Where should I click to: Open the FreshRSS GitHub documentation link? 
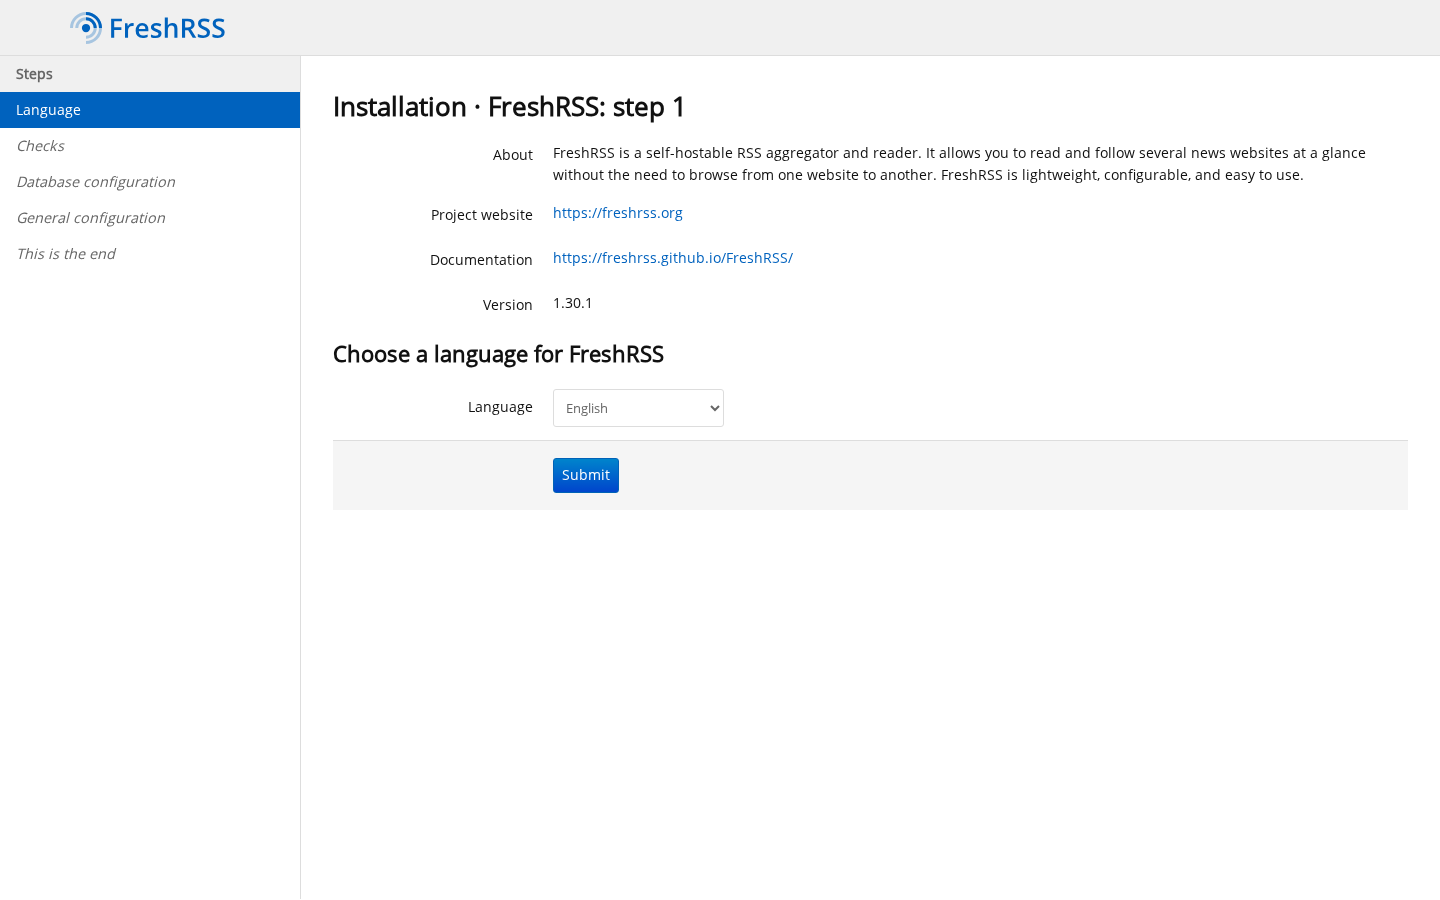click(673, 258)
